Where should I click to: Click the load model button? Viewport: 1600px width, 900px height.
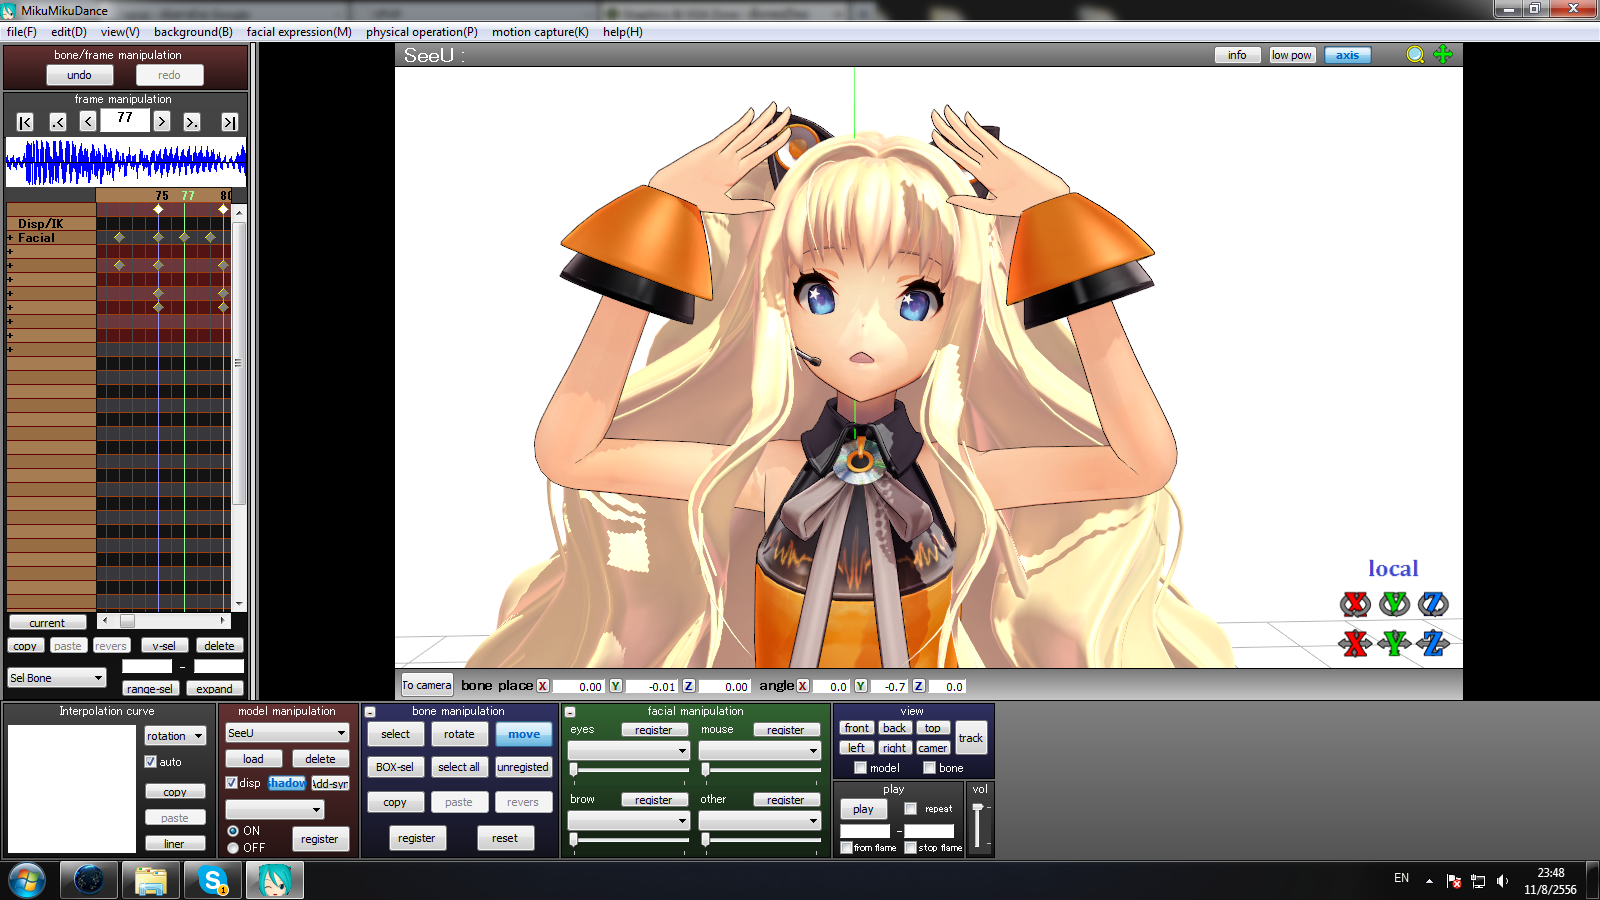(253, 759)
